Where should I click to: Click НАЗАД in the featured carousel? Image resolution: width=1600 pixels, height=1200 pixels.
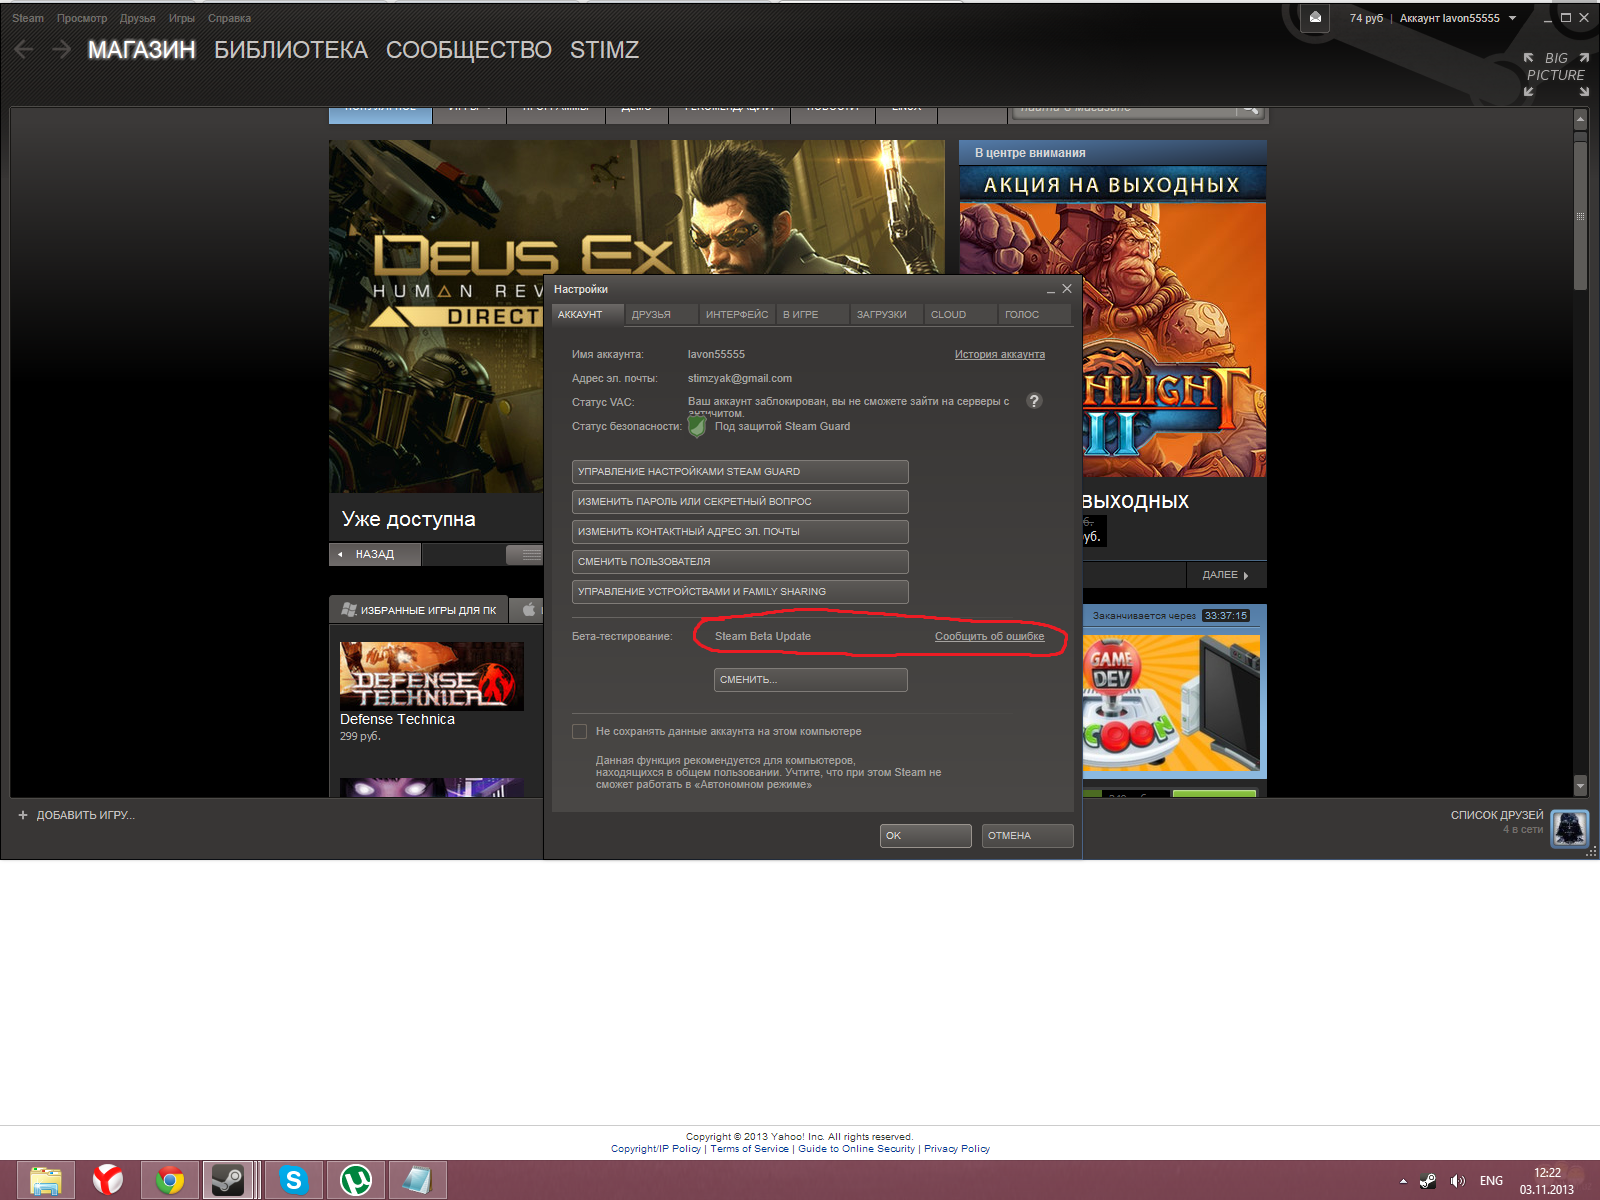pos(375,554)
